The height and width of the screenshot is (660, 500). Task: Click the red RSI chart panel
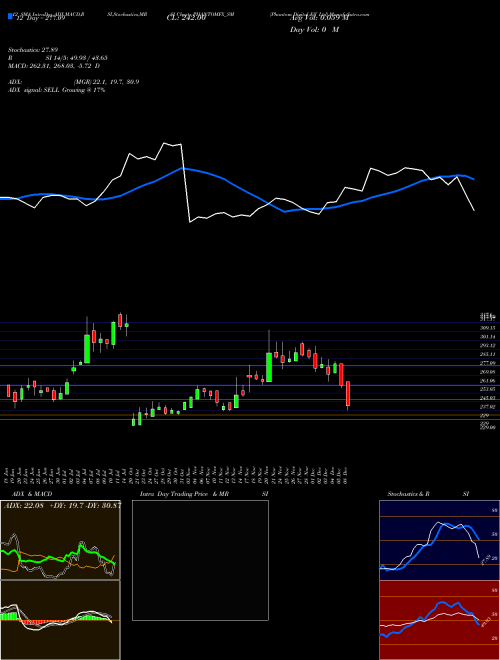[x=439, y=620]
